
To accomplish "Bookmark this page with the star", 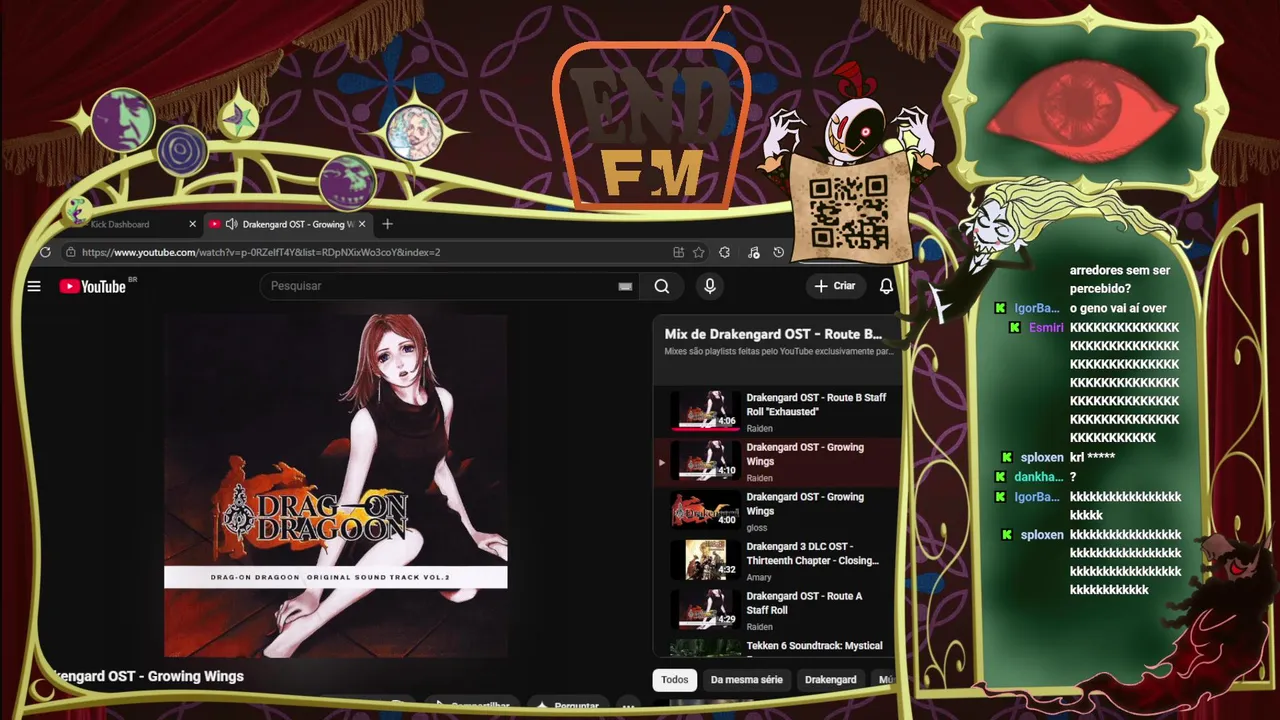I will click(699, 252).
